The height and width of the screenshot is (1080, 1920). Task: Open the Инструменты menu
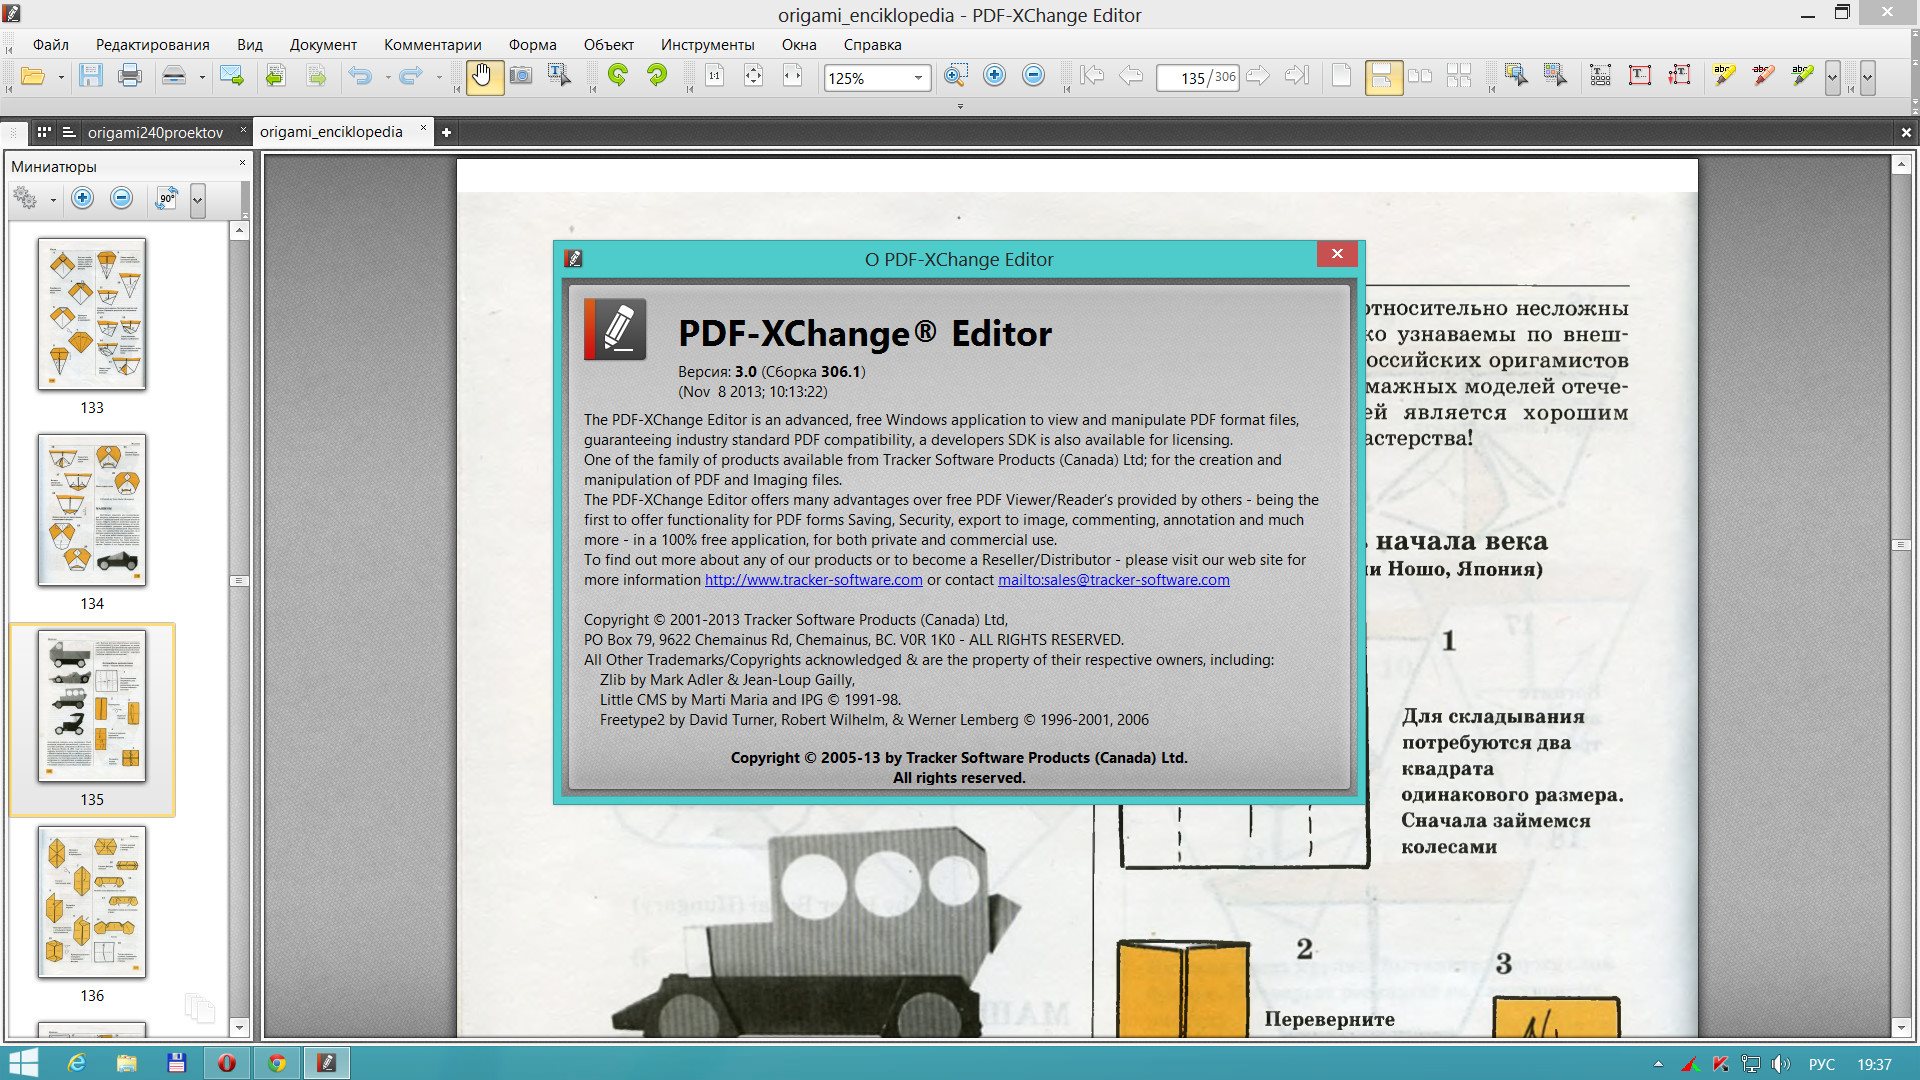(x=707, y=45)
